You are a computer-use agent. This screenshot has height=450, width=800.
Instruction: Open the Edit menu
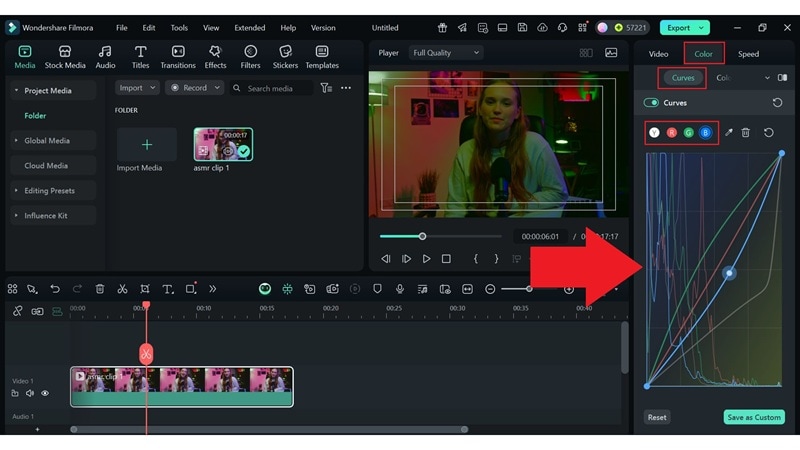click(148, 28)
